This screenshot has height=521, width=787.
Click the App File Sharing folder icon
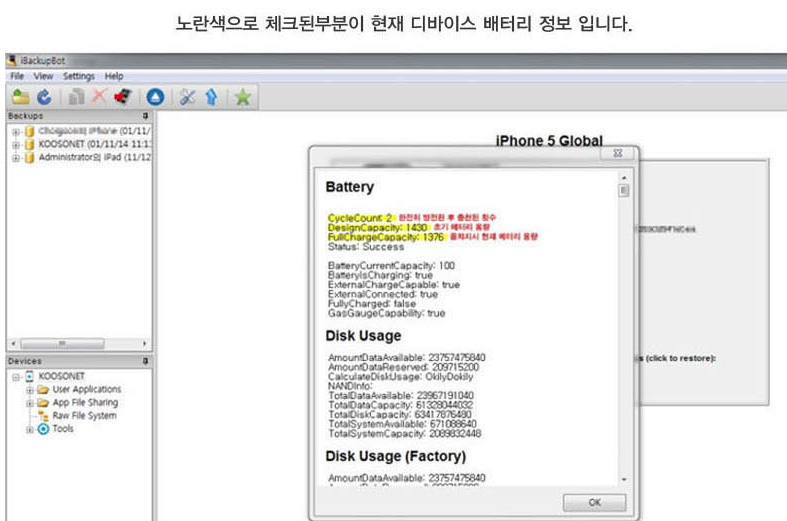(43, 403)
